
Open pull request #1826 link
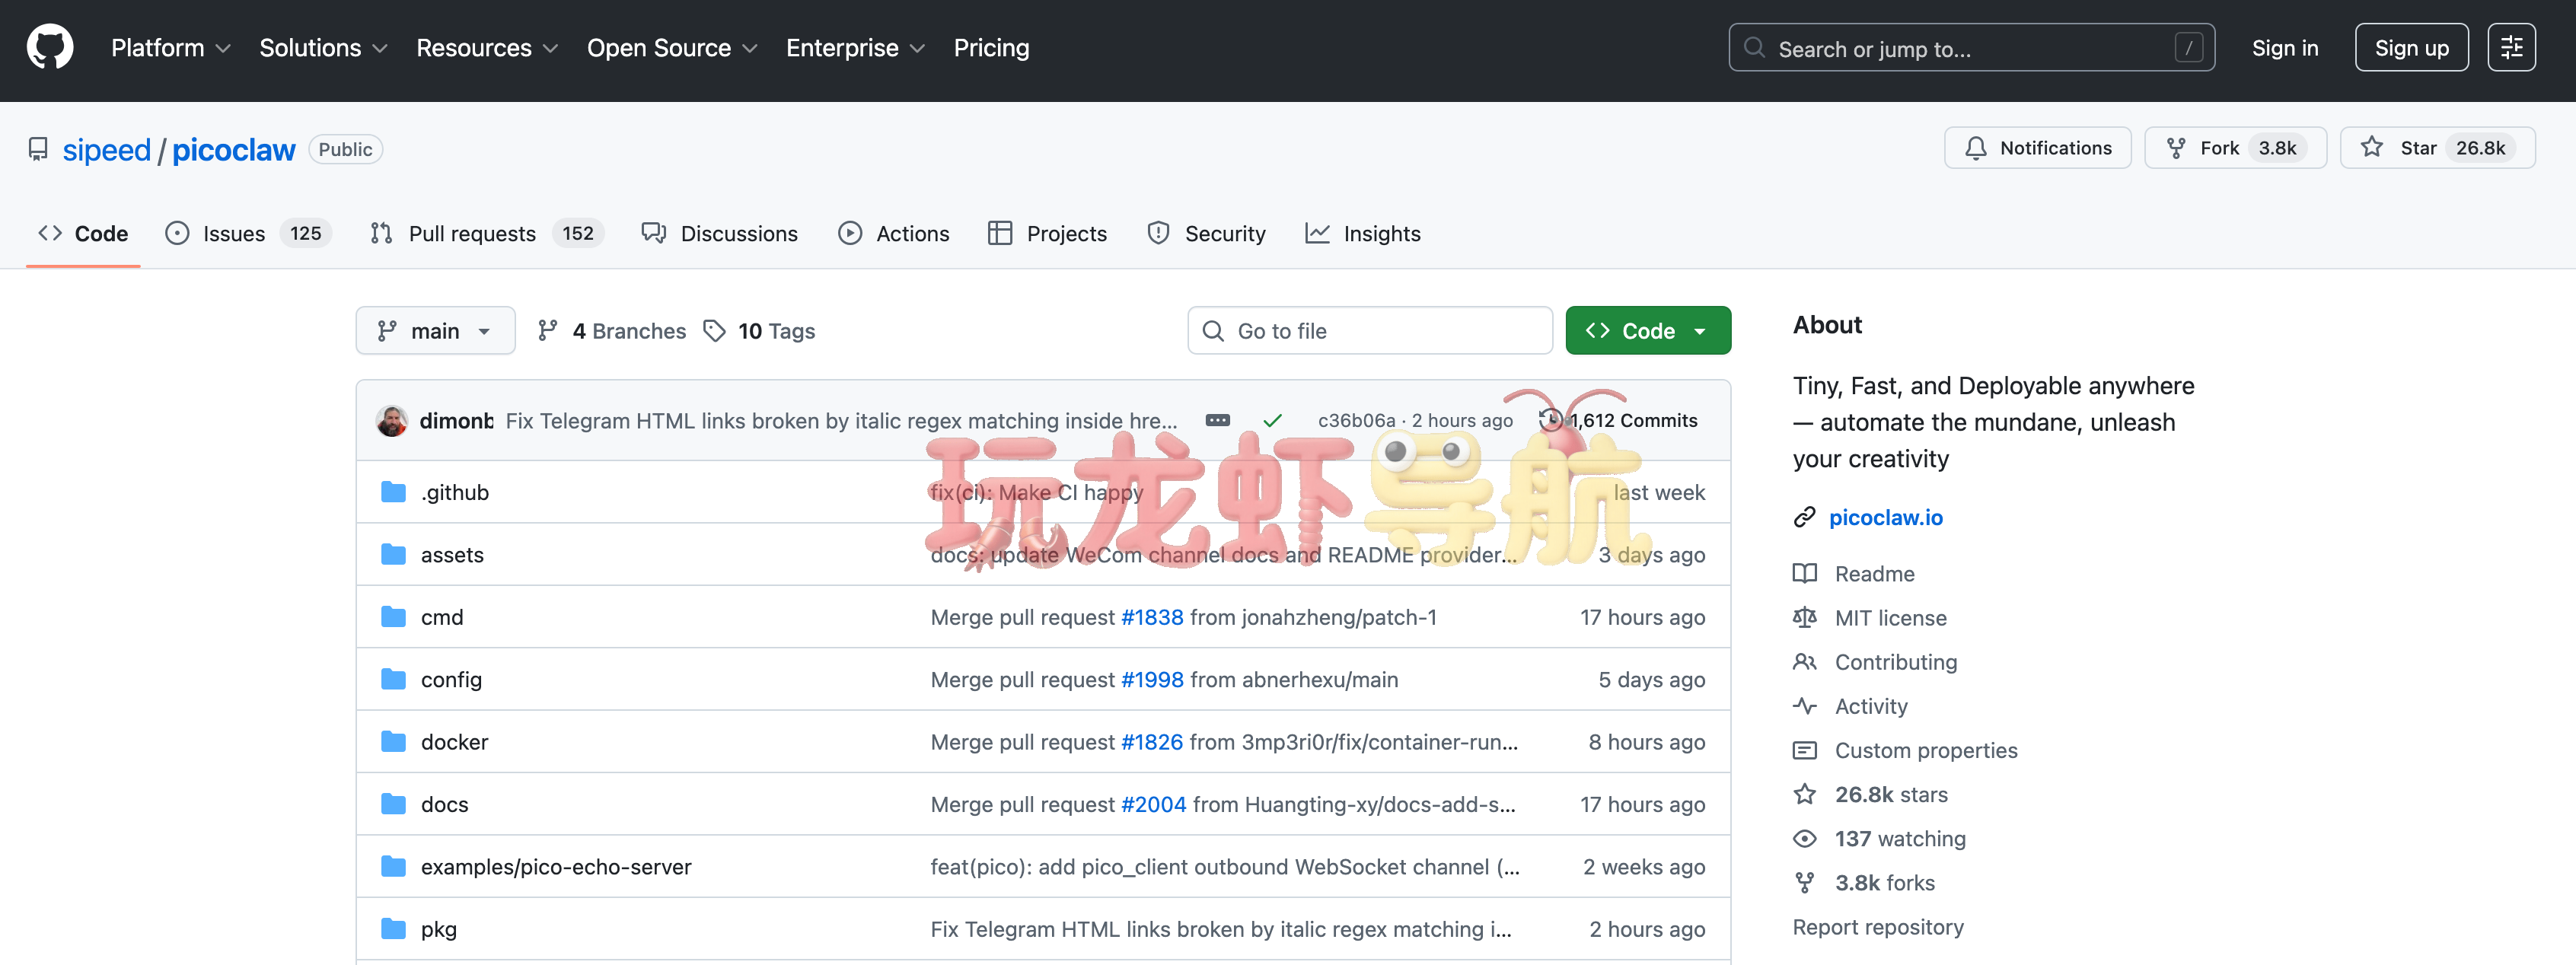click(x=1152, y=742)
